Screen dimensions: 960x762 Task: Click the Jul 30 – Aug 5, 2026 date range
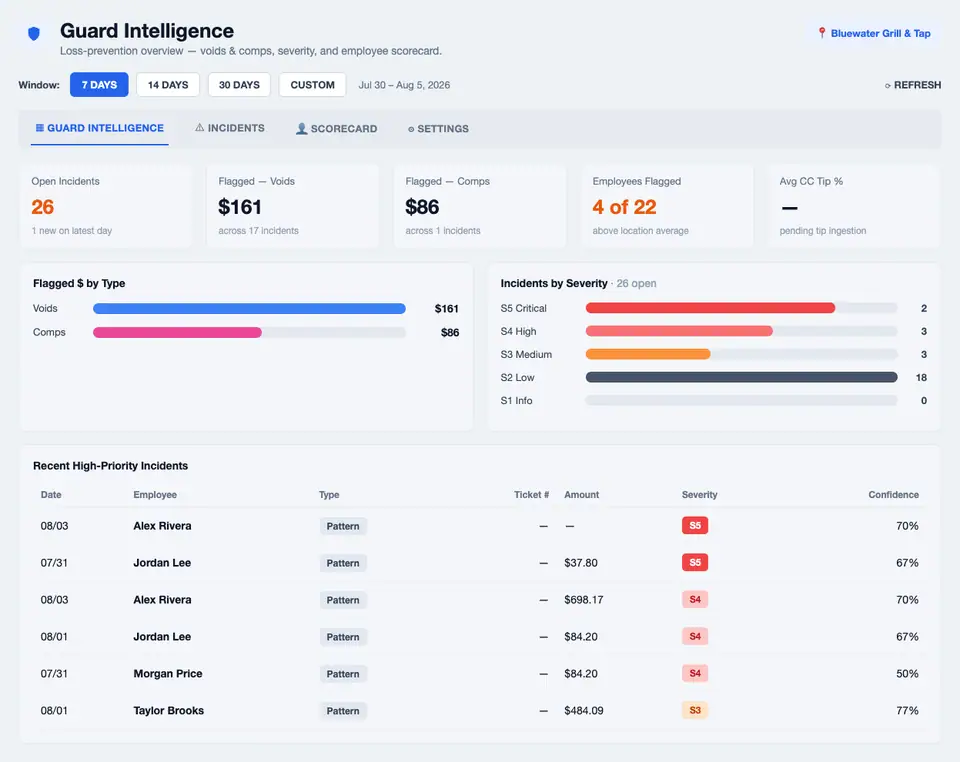pos(404,85)
